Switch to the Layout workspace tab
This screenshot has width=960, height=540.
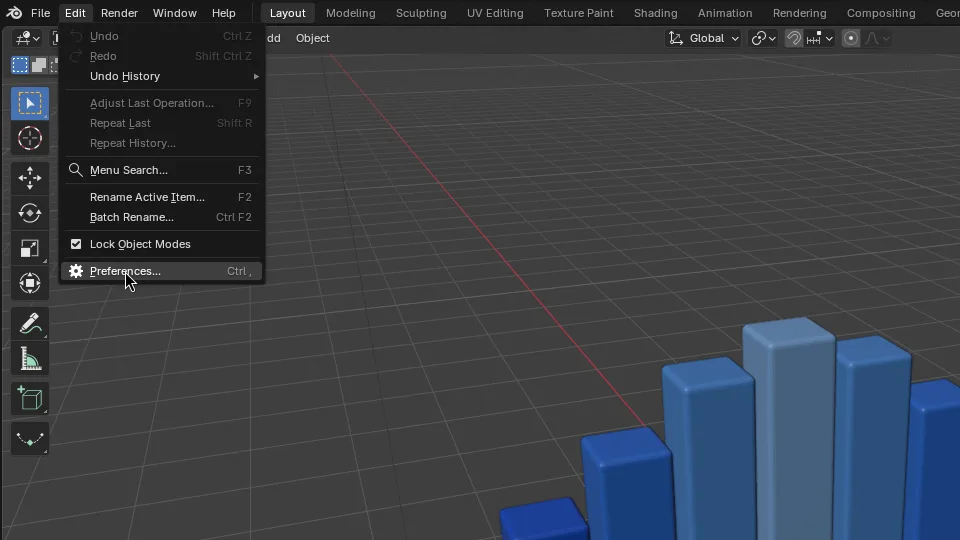point(288,13)
